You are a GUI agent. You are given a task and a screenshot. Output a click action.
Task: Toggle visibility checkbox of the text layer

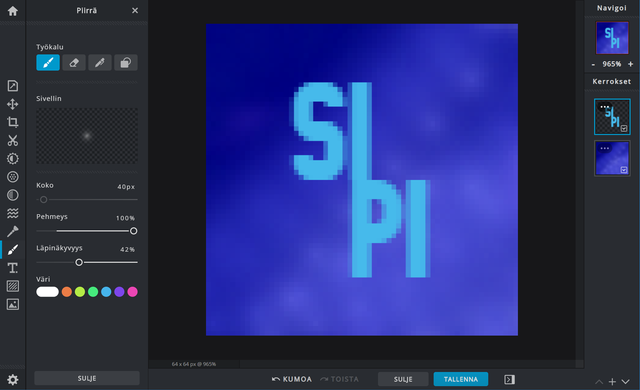tap(624, 129)
